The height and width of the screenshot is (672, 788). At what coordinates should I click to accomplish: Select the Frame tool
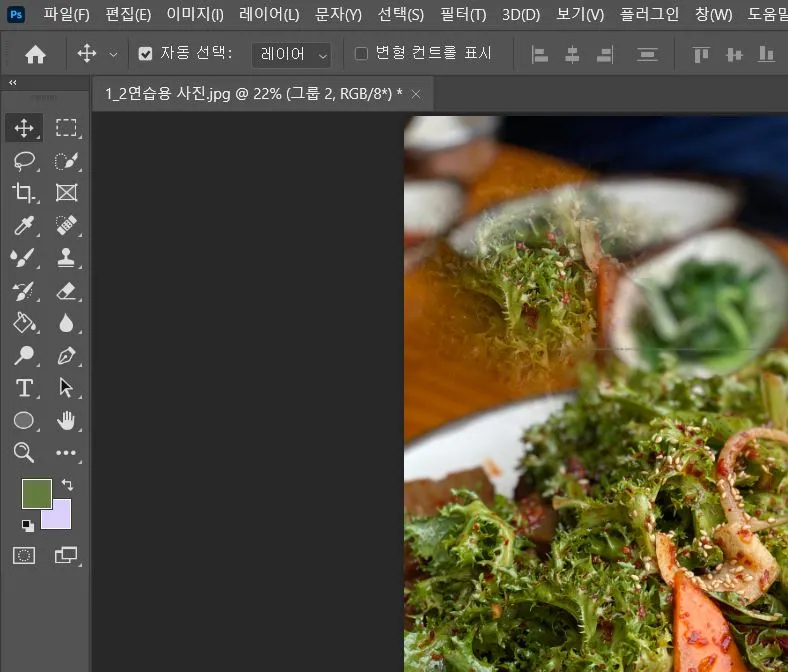point(66,193)
